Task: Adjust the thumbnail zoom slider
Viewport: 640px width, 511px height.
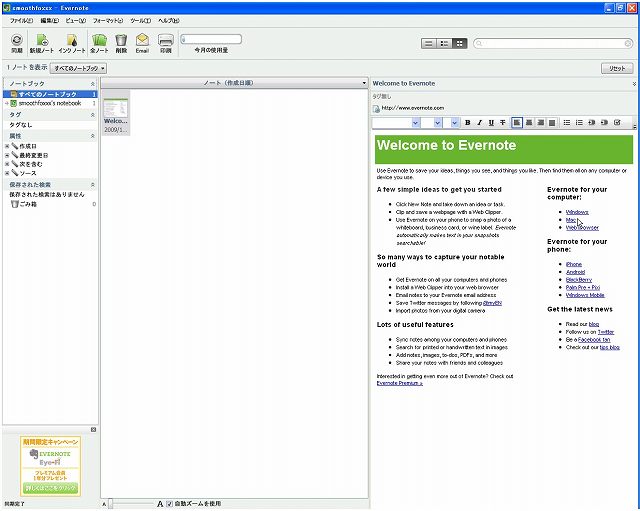Action: pyautogui.click(x=110, y=504)
